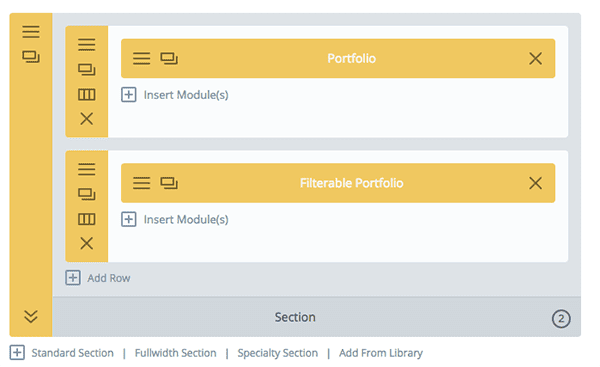Insert Module(s) below Filterable Portfolio
The height and width of the screenshot is (367, 600).
point(175,220)
